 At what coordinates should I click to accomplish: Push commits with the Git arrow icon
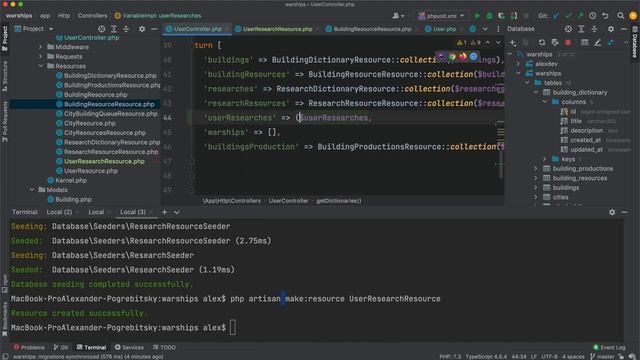580,16
